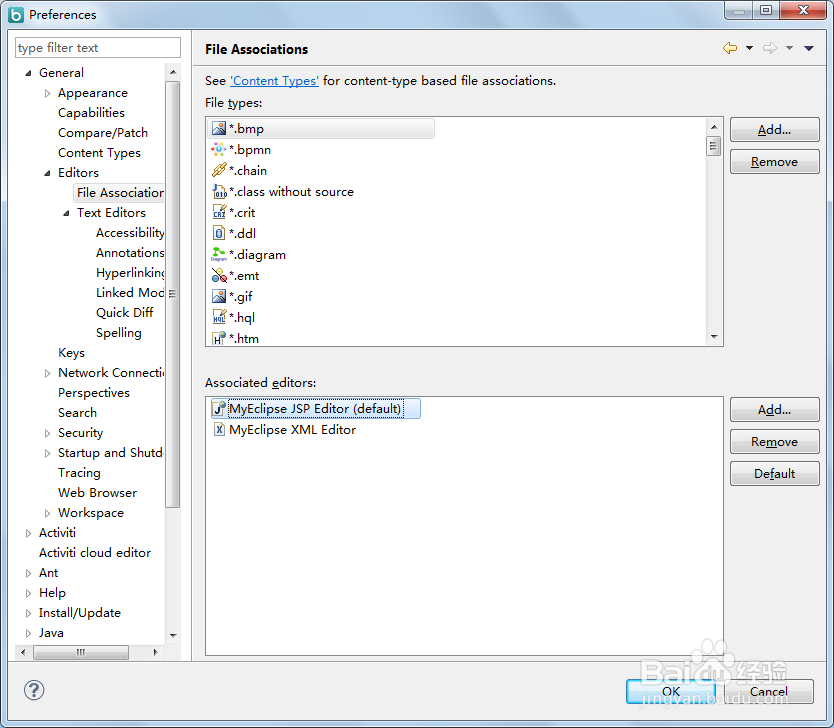
Task: Expand the Security node
Action: 47,433
